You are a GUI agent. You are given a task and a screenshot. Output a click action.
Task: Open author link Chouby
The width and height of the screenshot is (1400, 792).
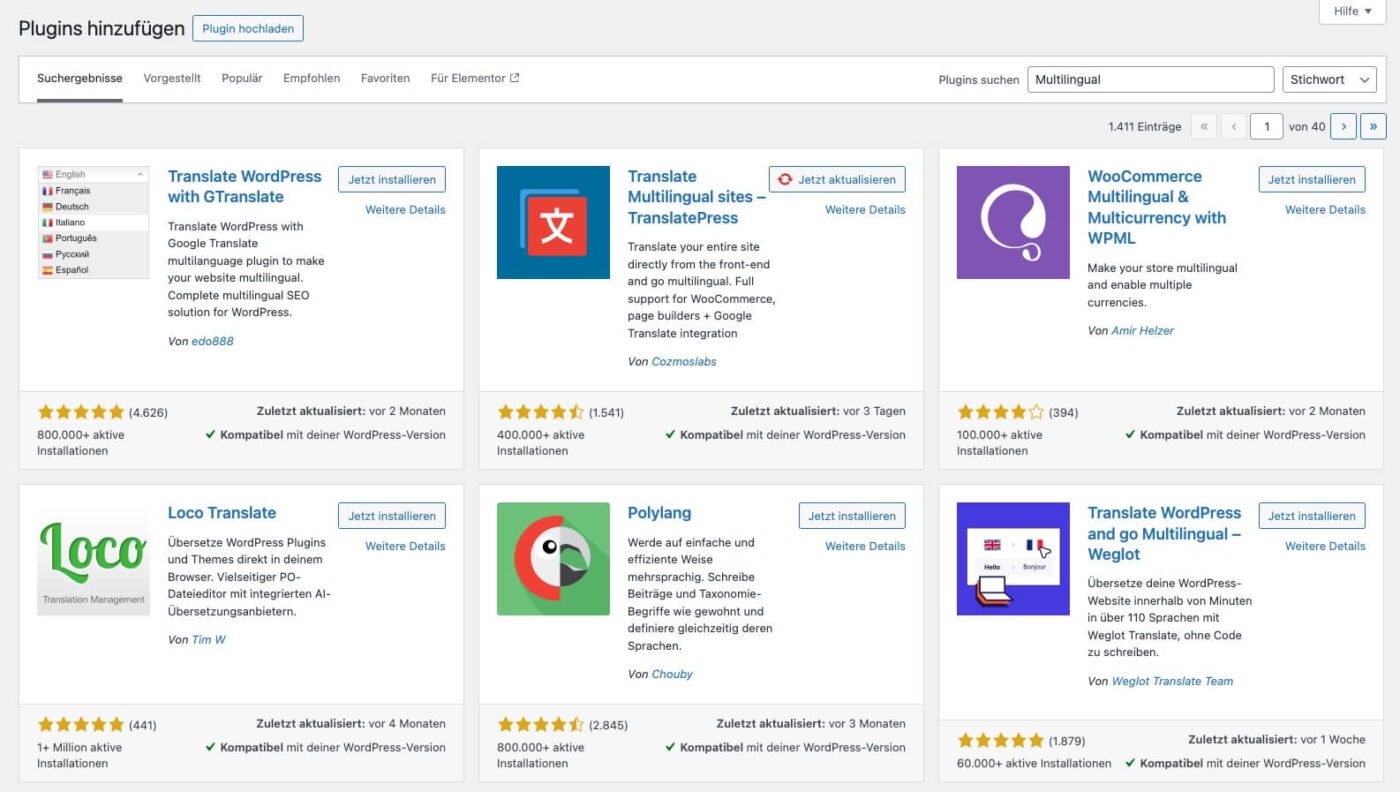tap(672, 675)
